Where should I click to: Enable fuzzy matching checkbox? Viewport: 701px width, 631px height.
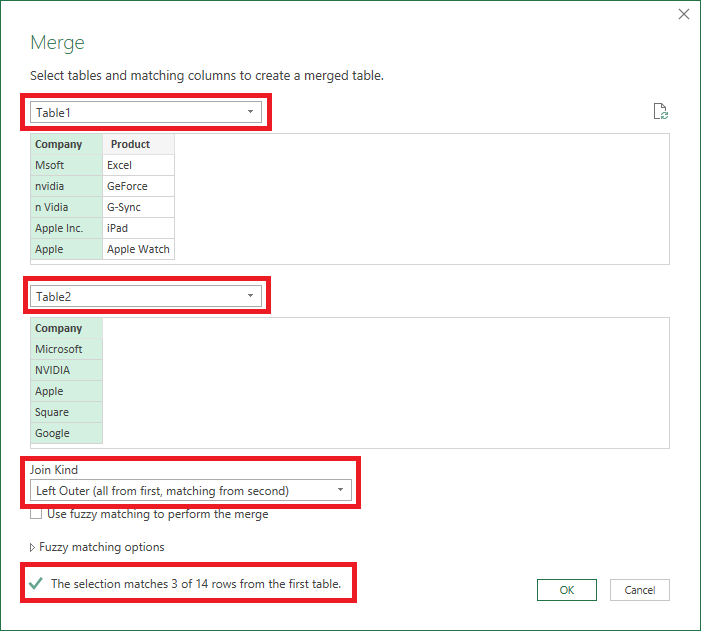pyautogui.click(x=36, y=514)
